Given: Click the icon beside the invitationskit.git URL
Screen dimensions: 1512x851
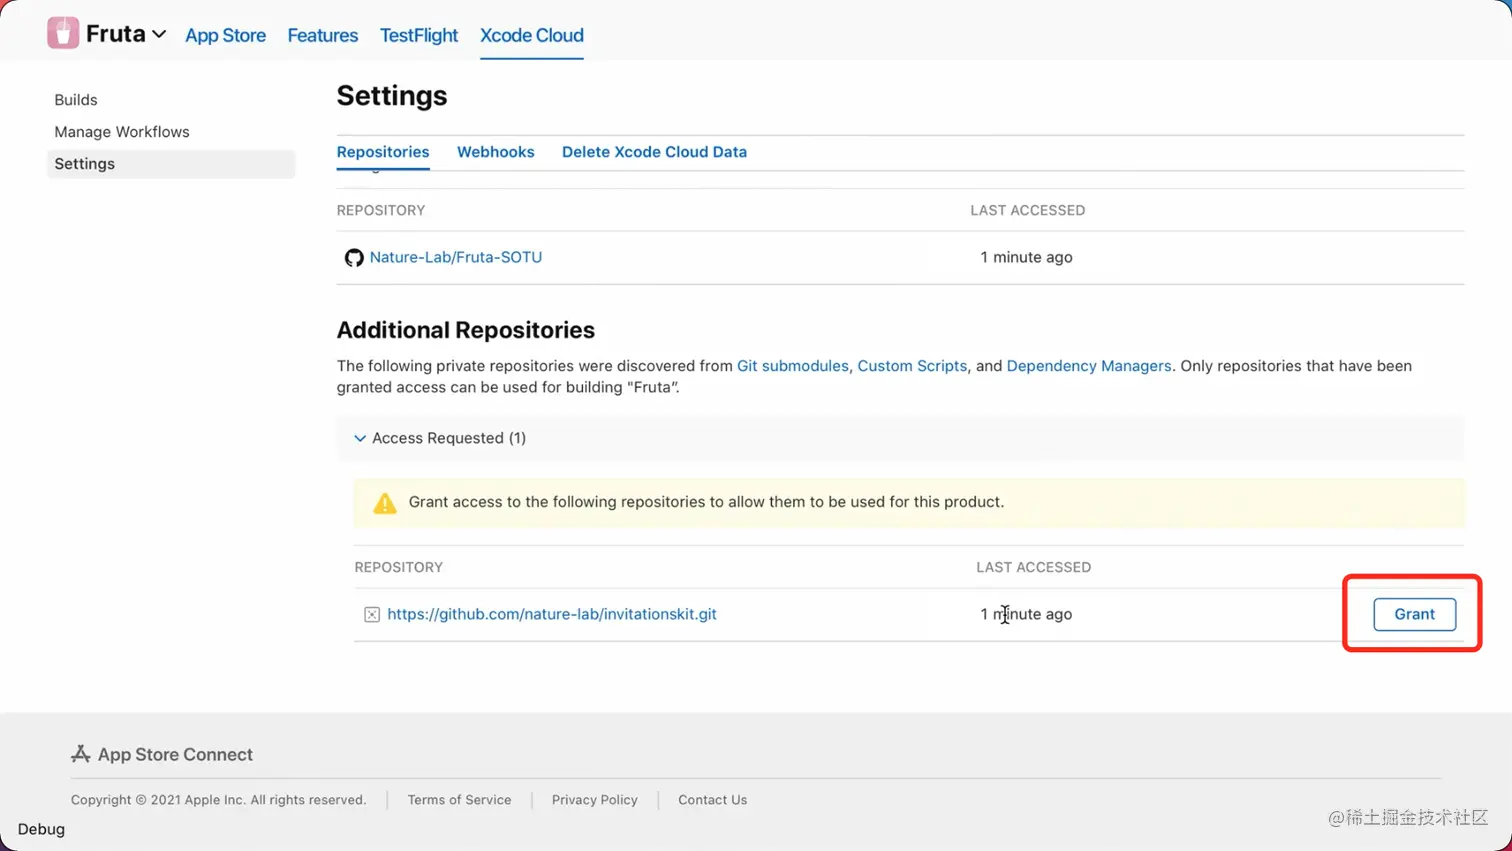Looking at the screenshot, I should click(372, 615).
